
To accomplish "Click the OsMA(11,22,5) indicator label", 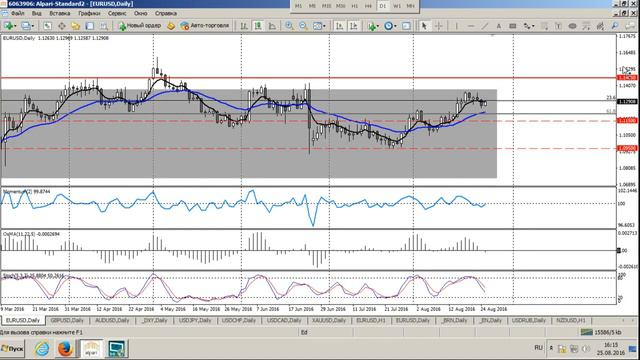I will 31,234.
